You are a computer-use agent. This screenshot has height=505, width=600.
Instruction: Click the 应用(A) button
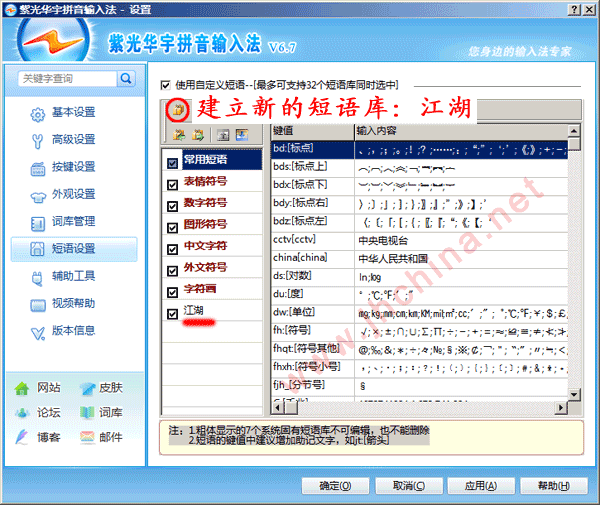(x=481, y=486)
